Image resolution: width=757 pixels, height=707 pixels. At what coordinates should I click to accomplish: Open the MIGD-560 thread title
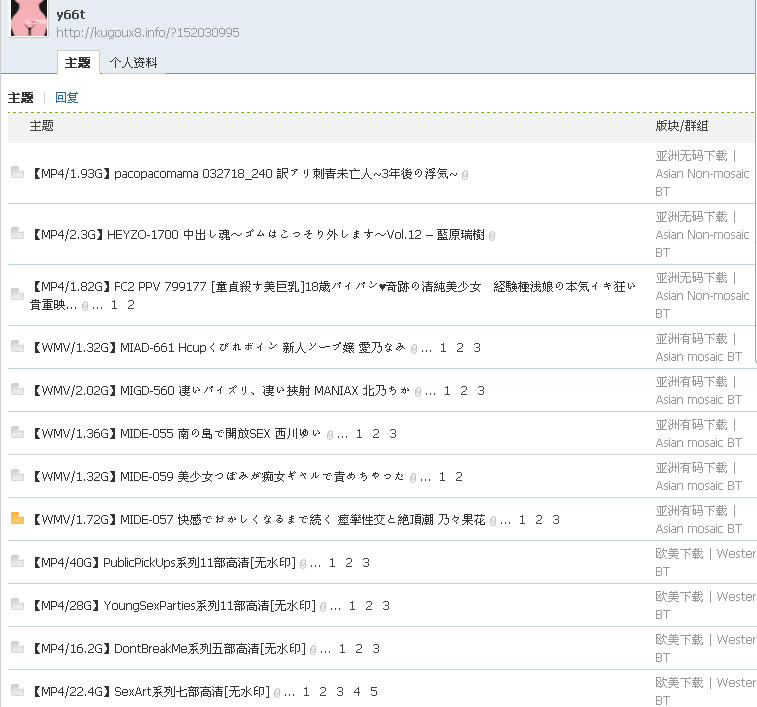point(221,390)
